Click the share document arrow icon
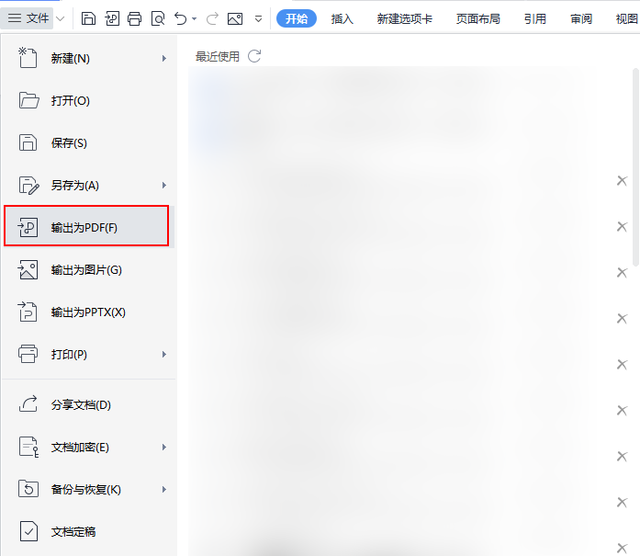This screenshot has width=640, height=556. pyautogui.click(x=28, y=404)
